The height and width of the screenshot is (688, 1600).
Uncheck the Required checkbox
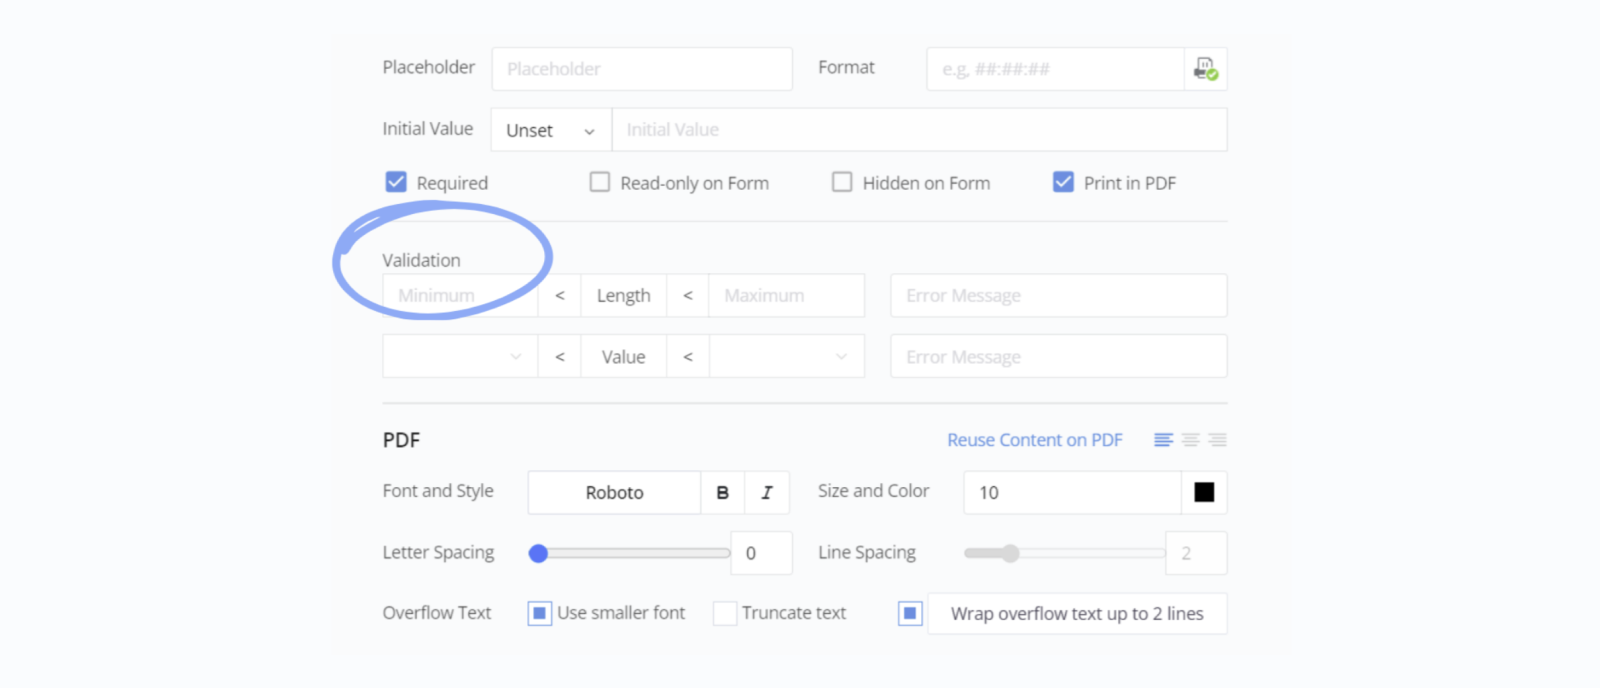tap(396, 182)
